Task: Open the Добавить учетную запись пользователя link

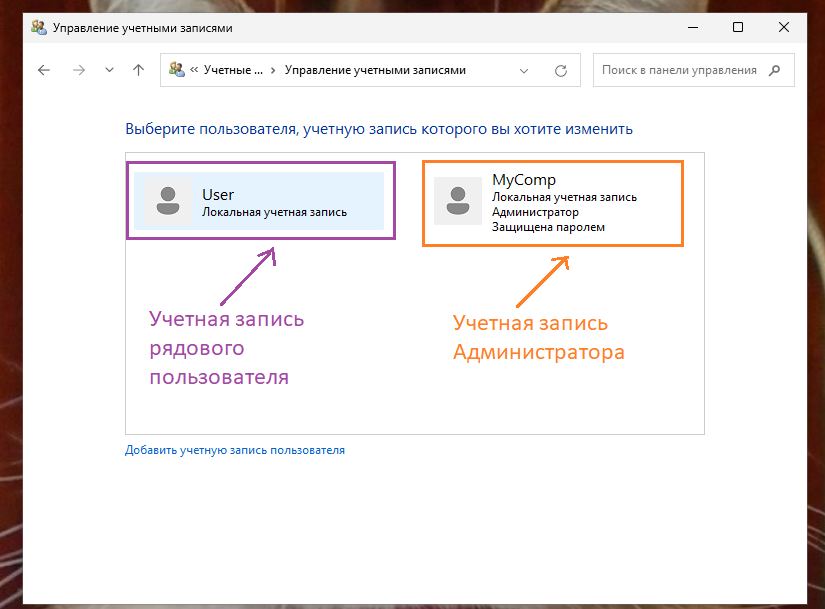Action: [x=235, y=449]
